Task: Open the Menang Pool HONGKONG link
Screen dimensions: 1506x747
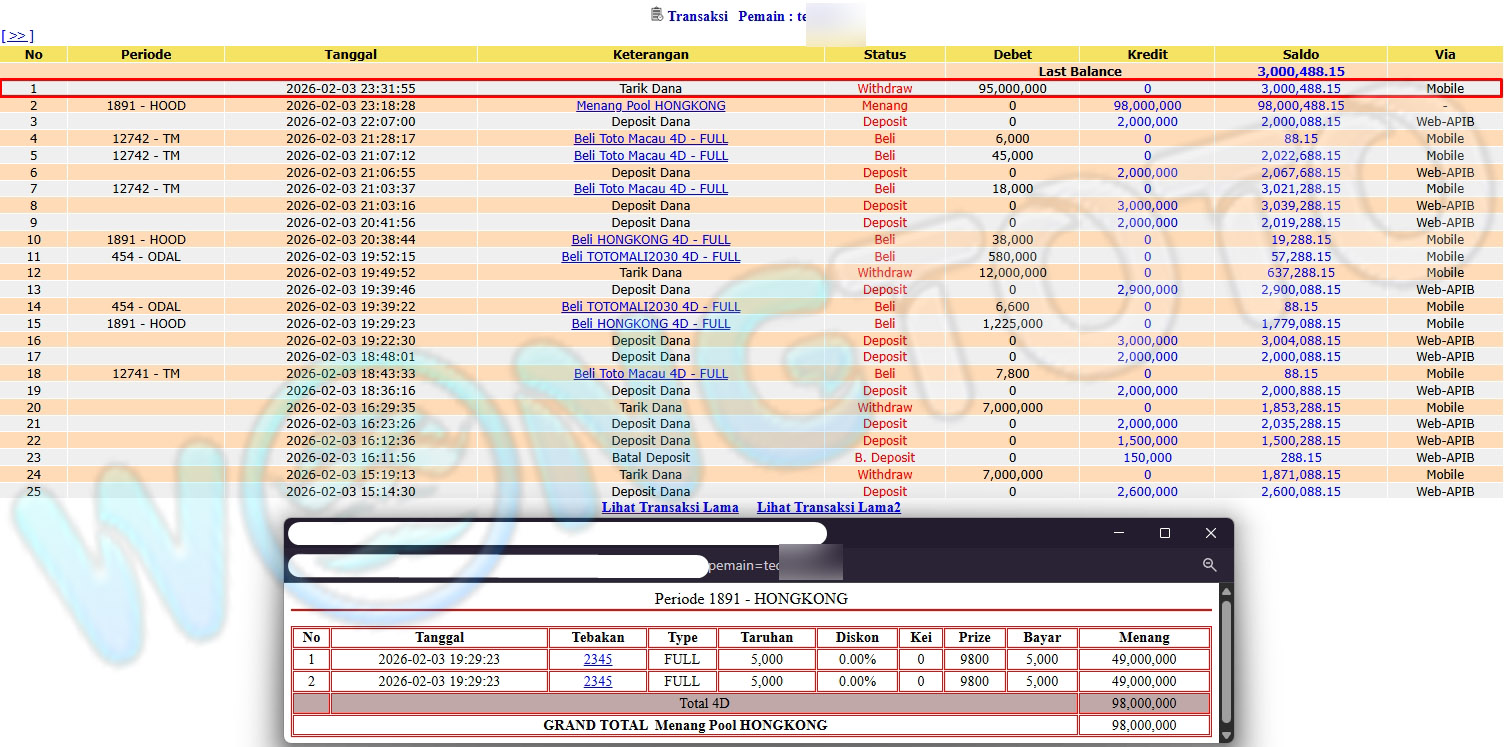Action: pyautogui.click(x=650, y=106)
